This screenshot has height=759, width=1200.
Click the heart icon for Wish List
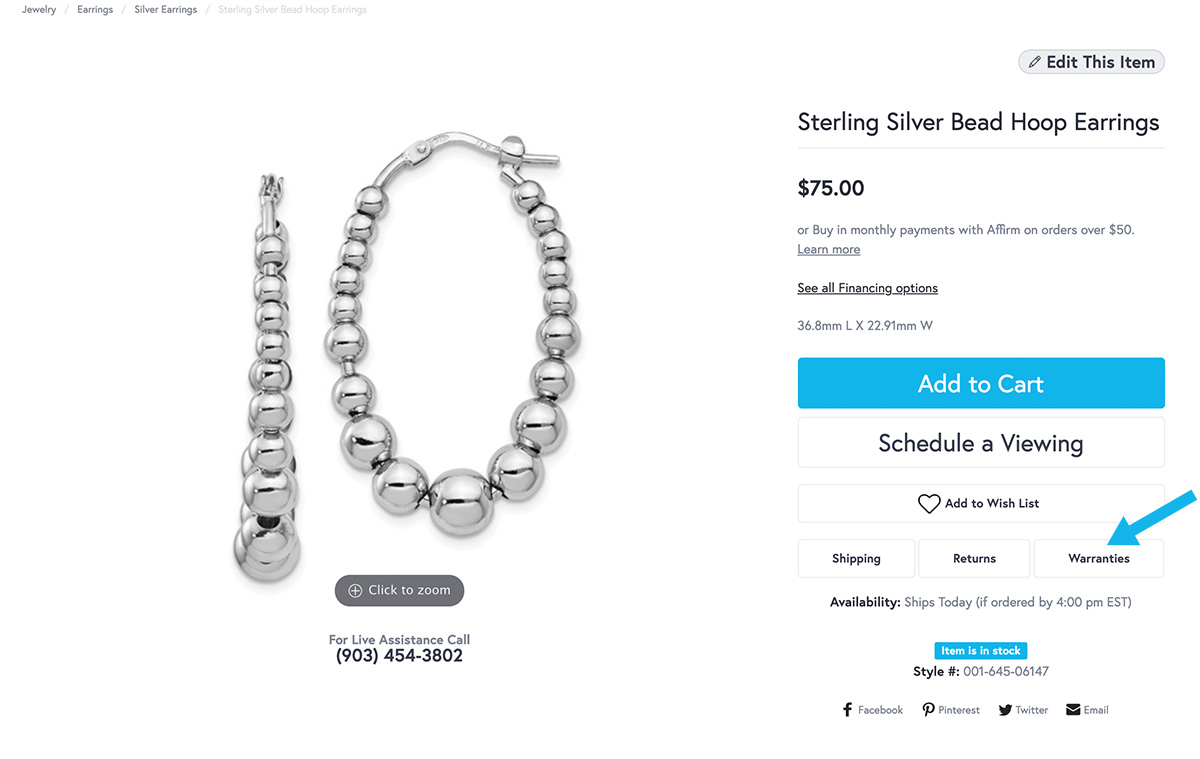[929, 504]
